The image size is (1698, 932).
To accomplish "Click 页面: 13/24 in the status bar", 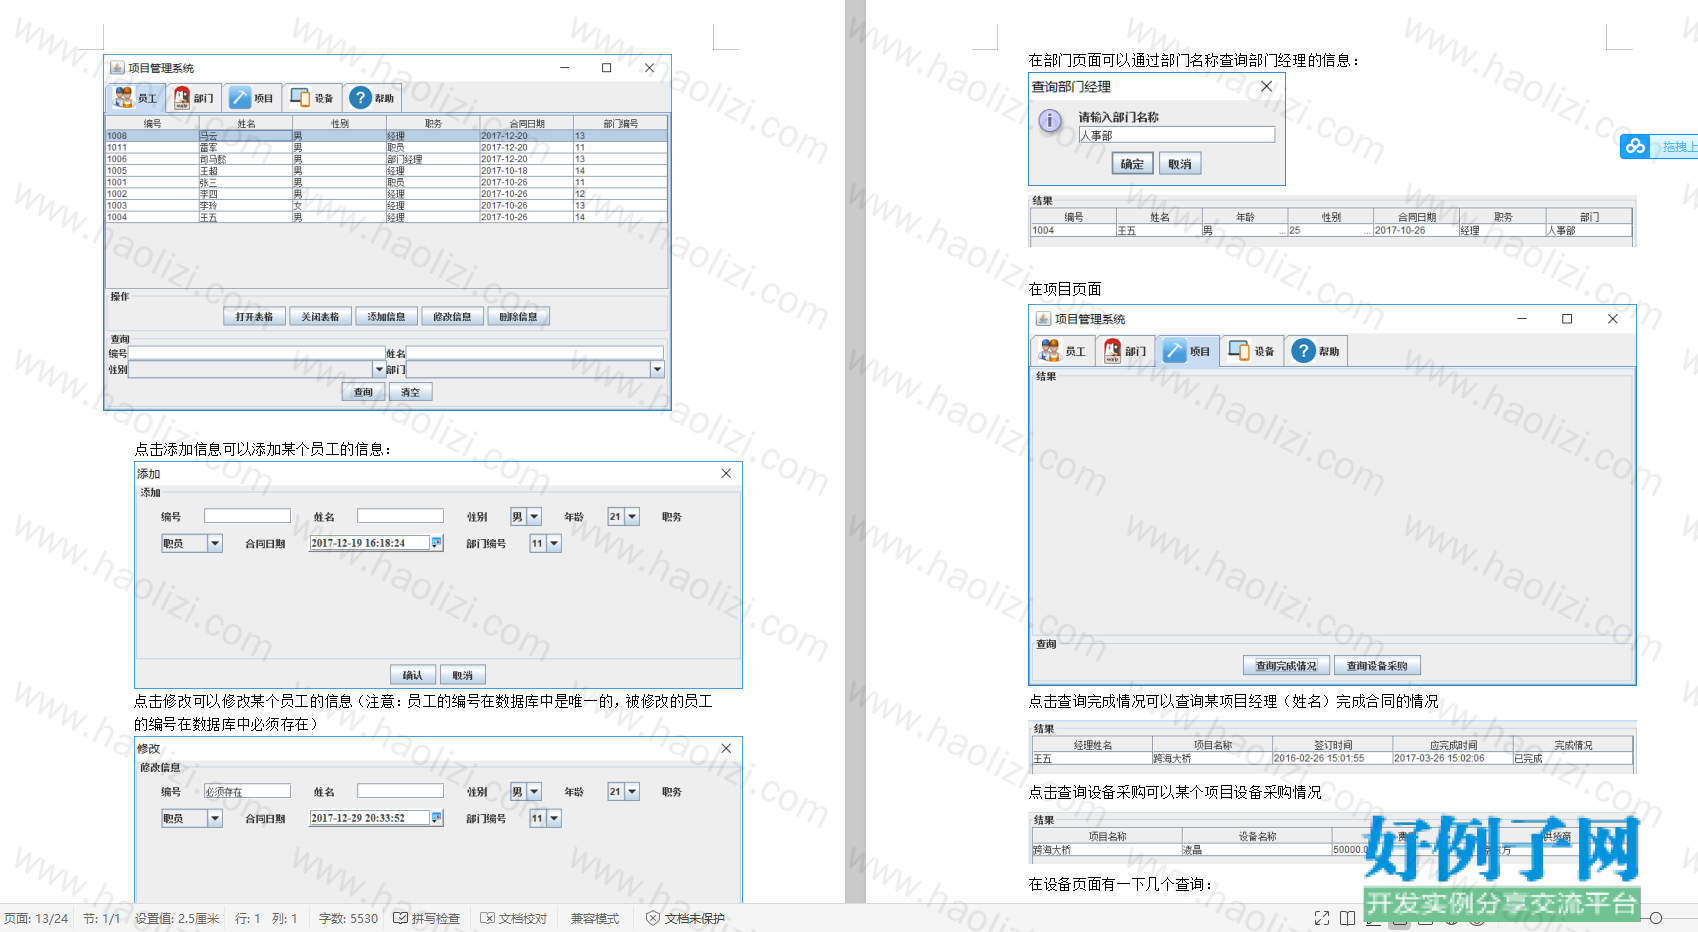I will (36, 918).
